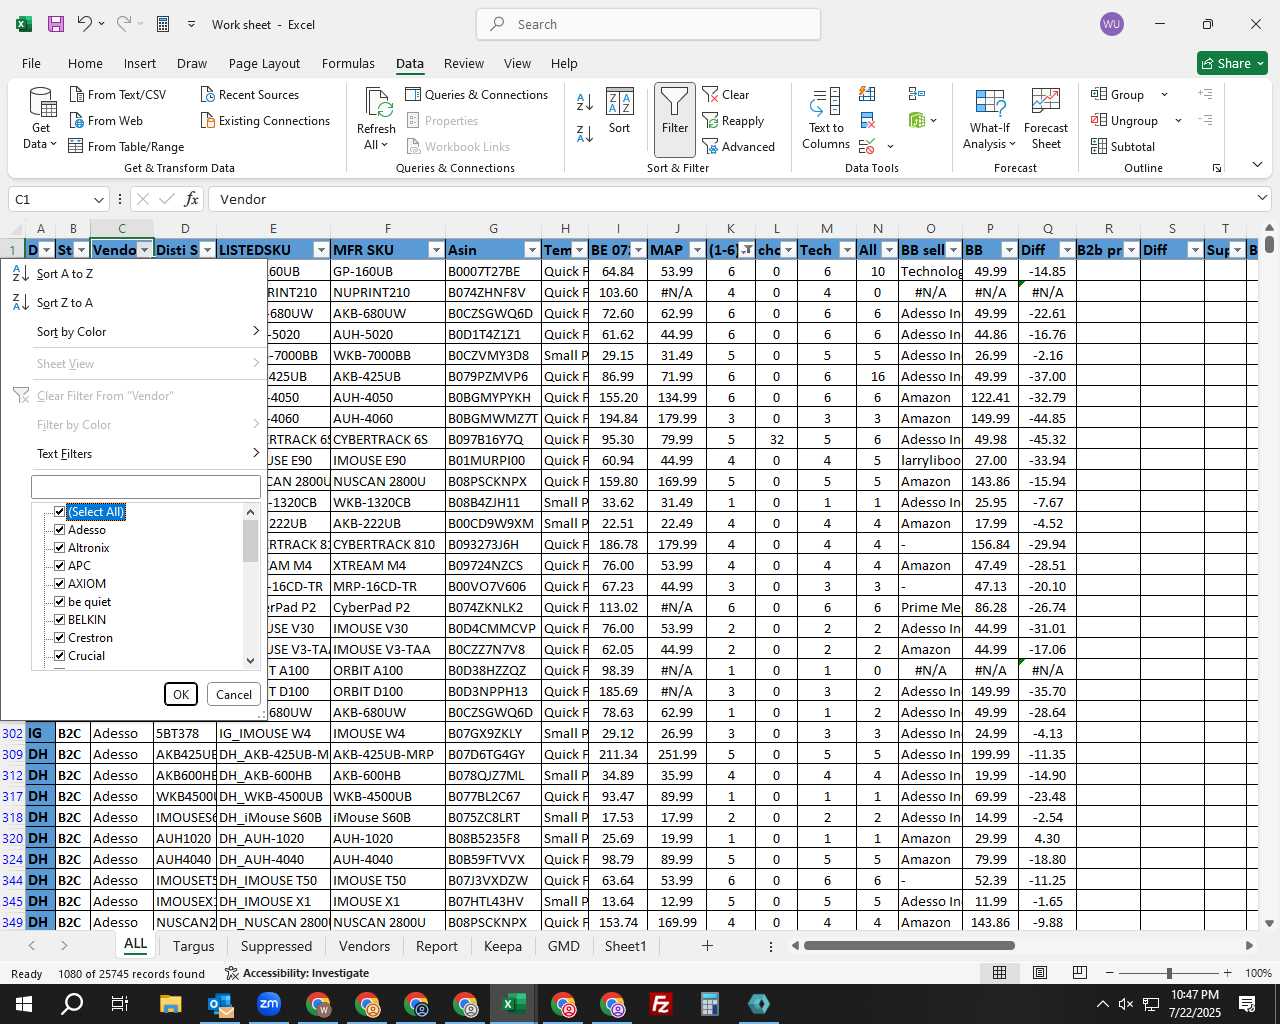Uncheck Crucial checkbox
1280x1024 pixels.
(60, 656)
